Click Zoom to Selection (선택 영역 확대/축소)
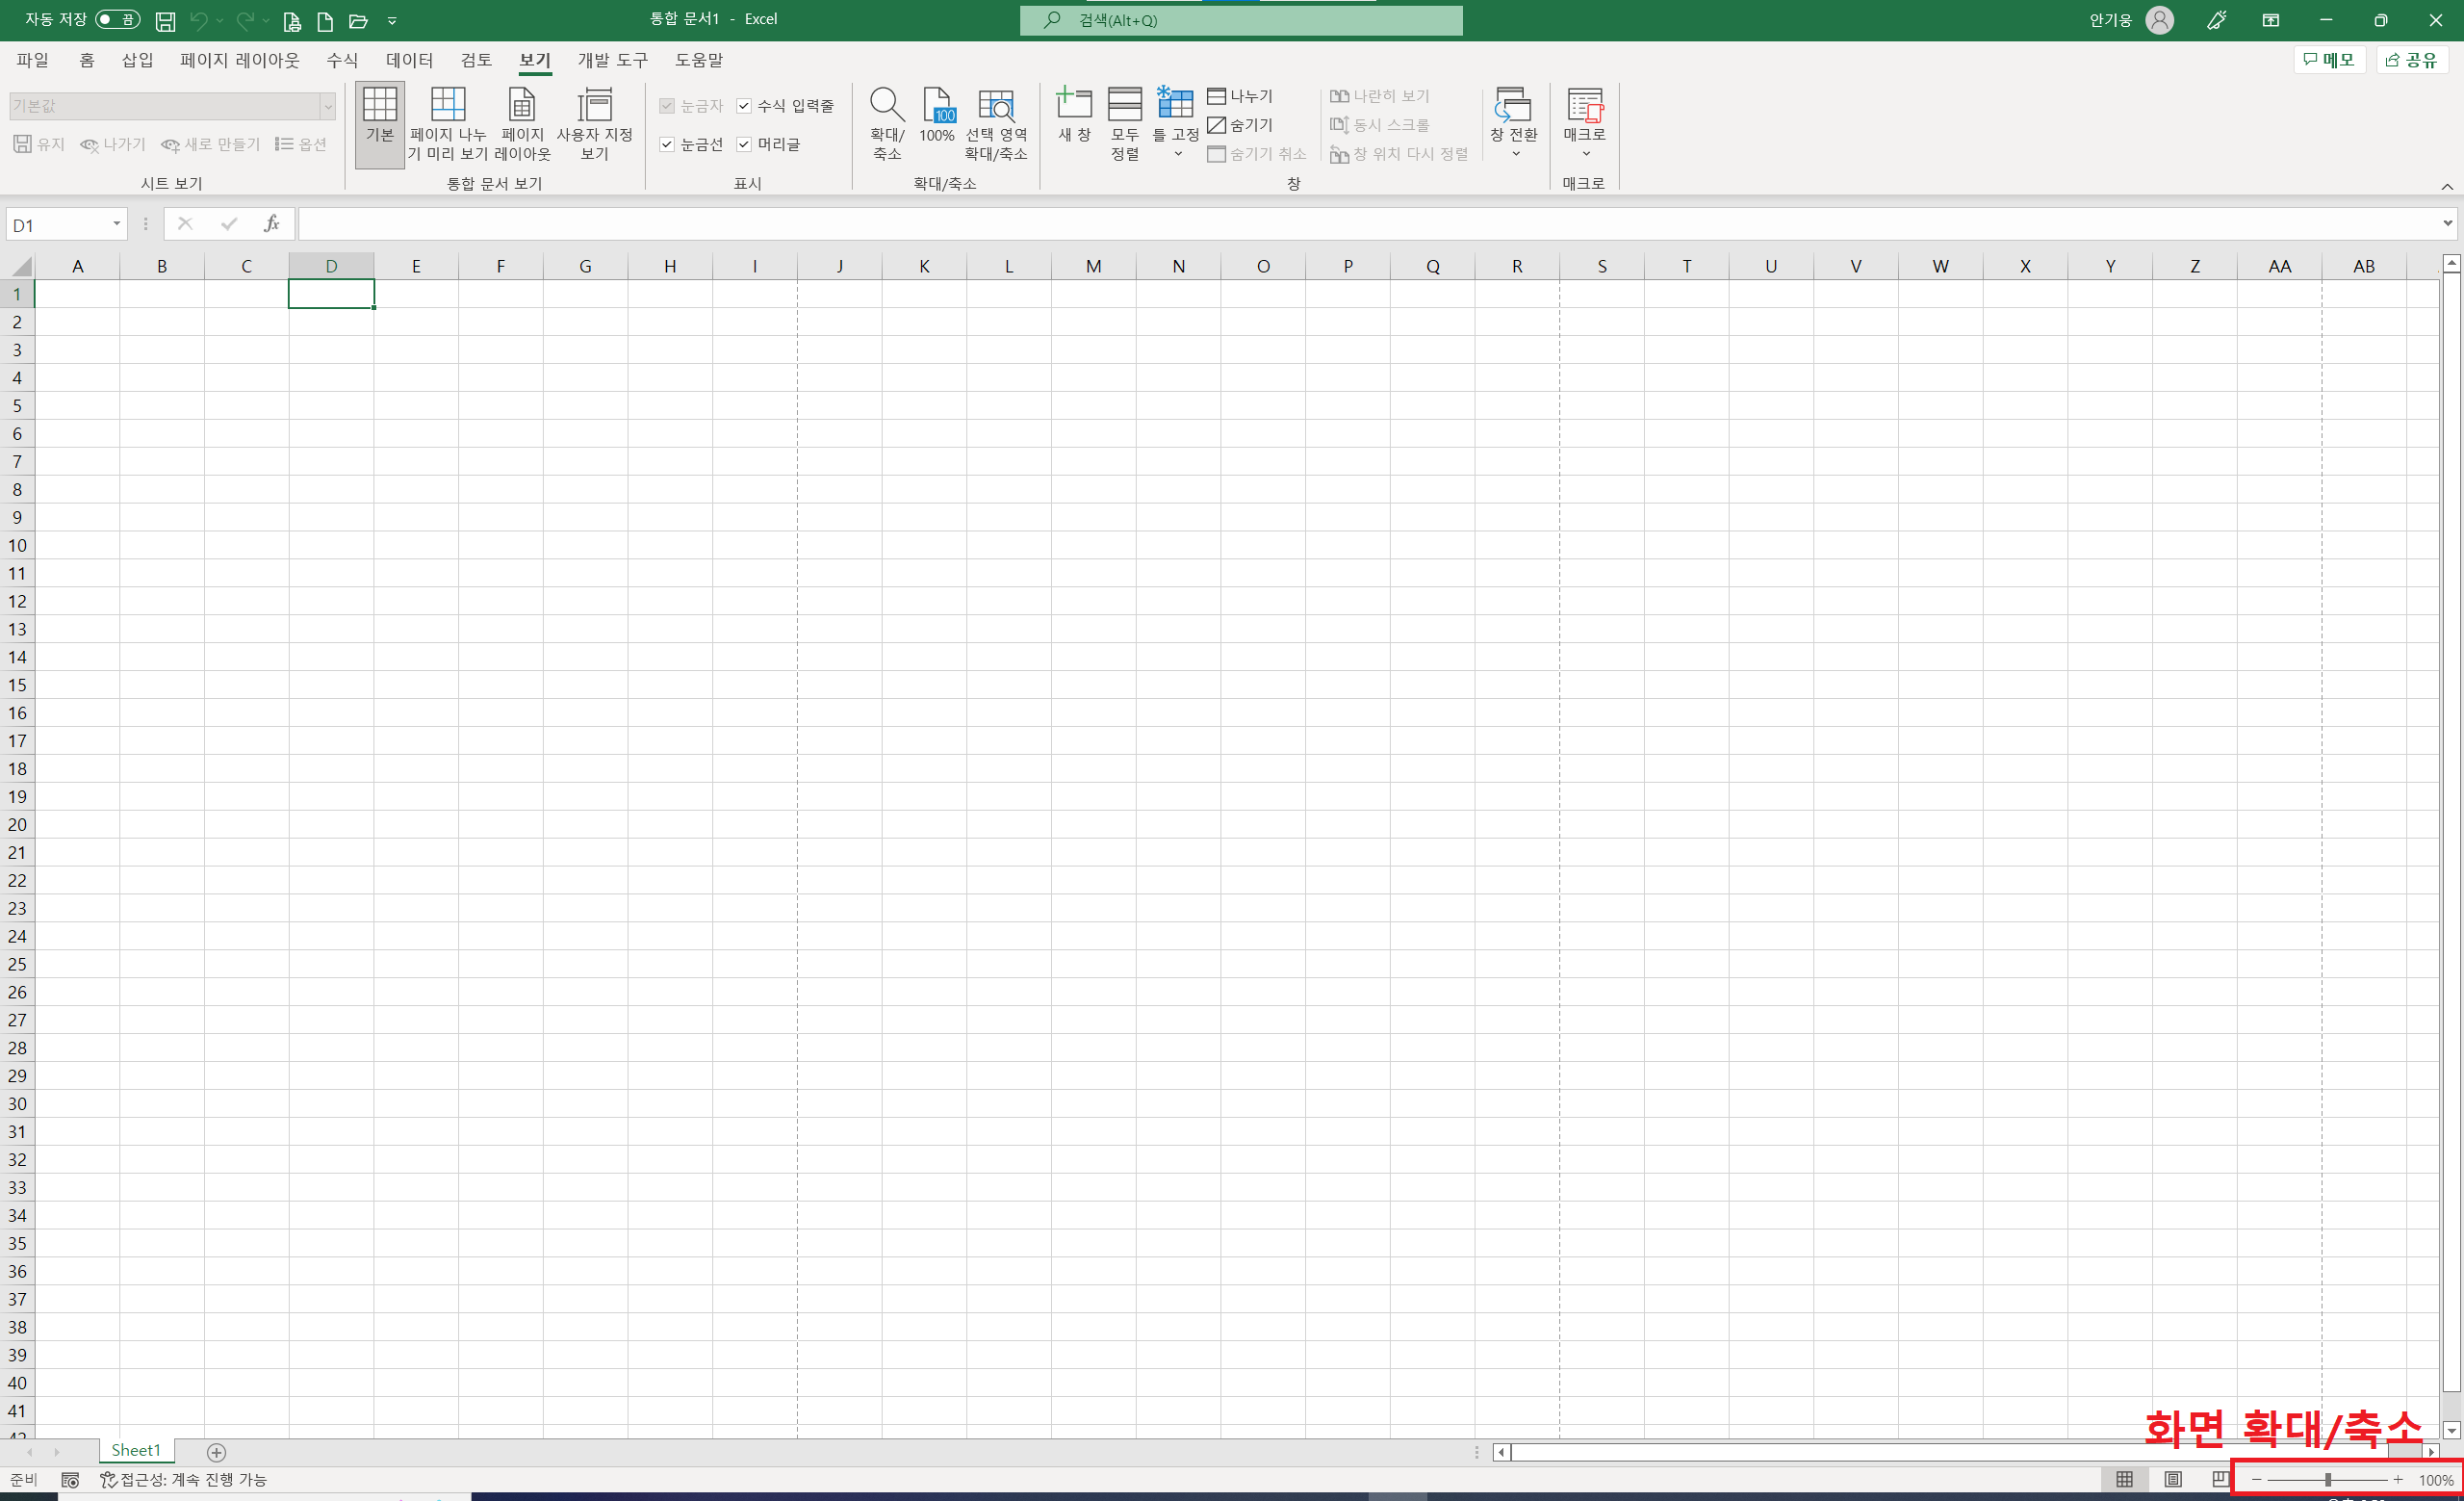The height and width of the screenshot is (1501, 2464). point(995,105)
